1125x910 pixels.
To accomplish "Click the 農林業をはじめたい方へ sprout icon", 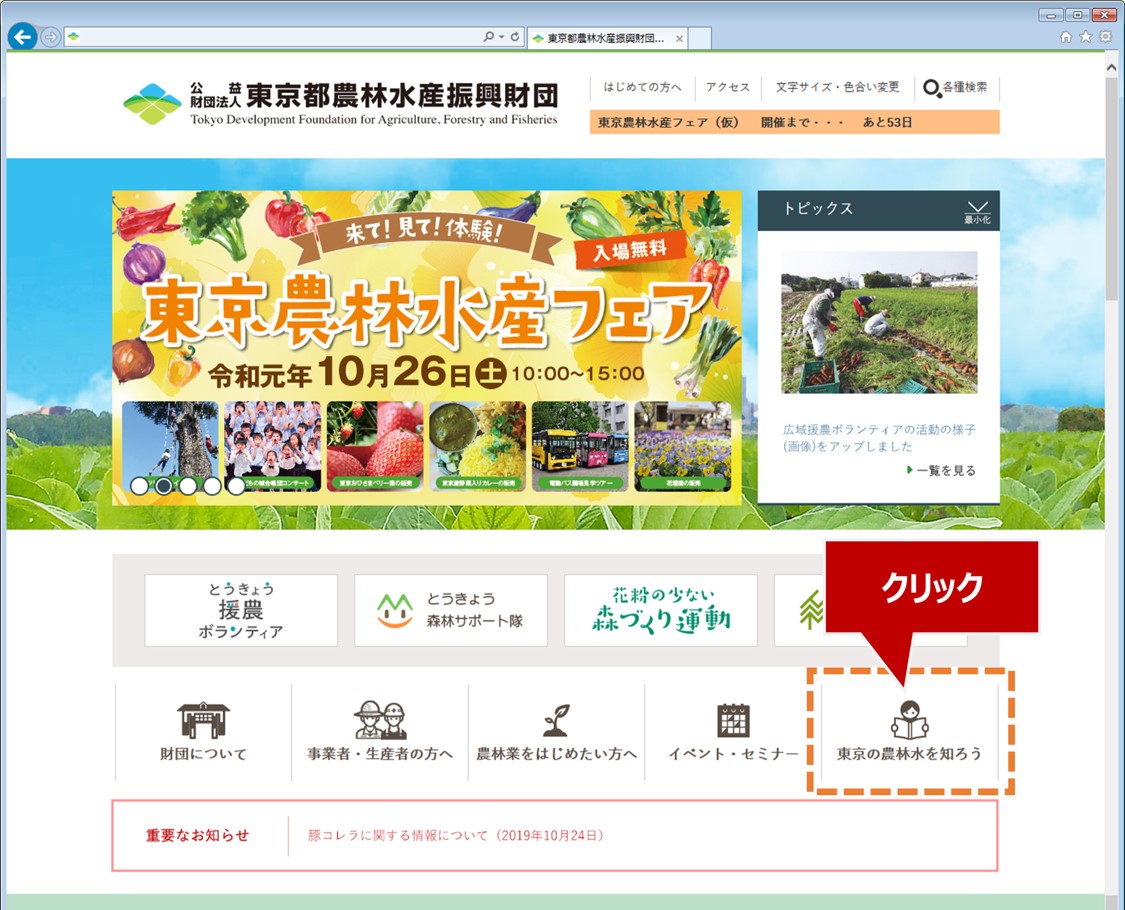I will point(556,720).
